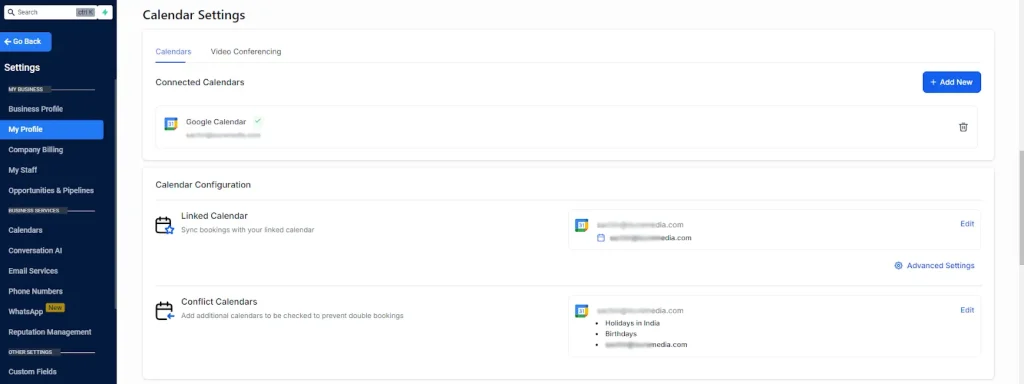Open Email Services settings

click(33, 271)
